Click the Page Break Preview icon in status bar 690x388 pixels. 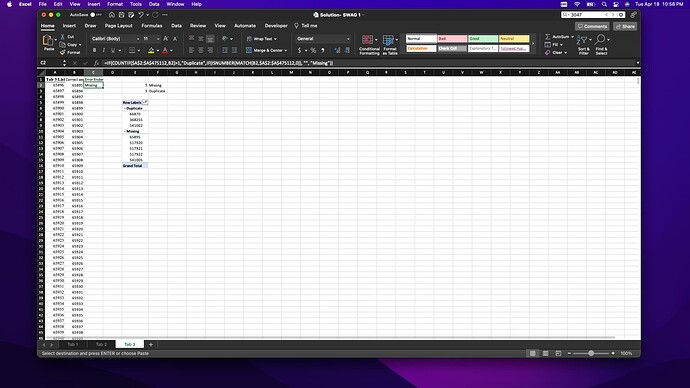pyautogui.click(x=558, y=353)
